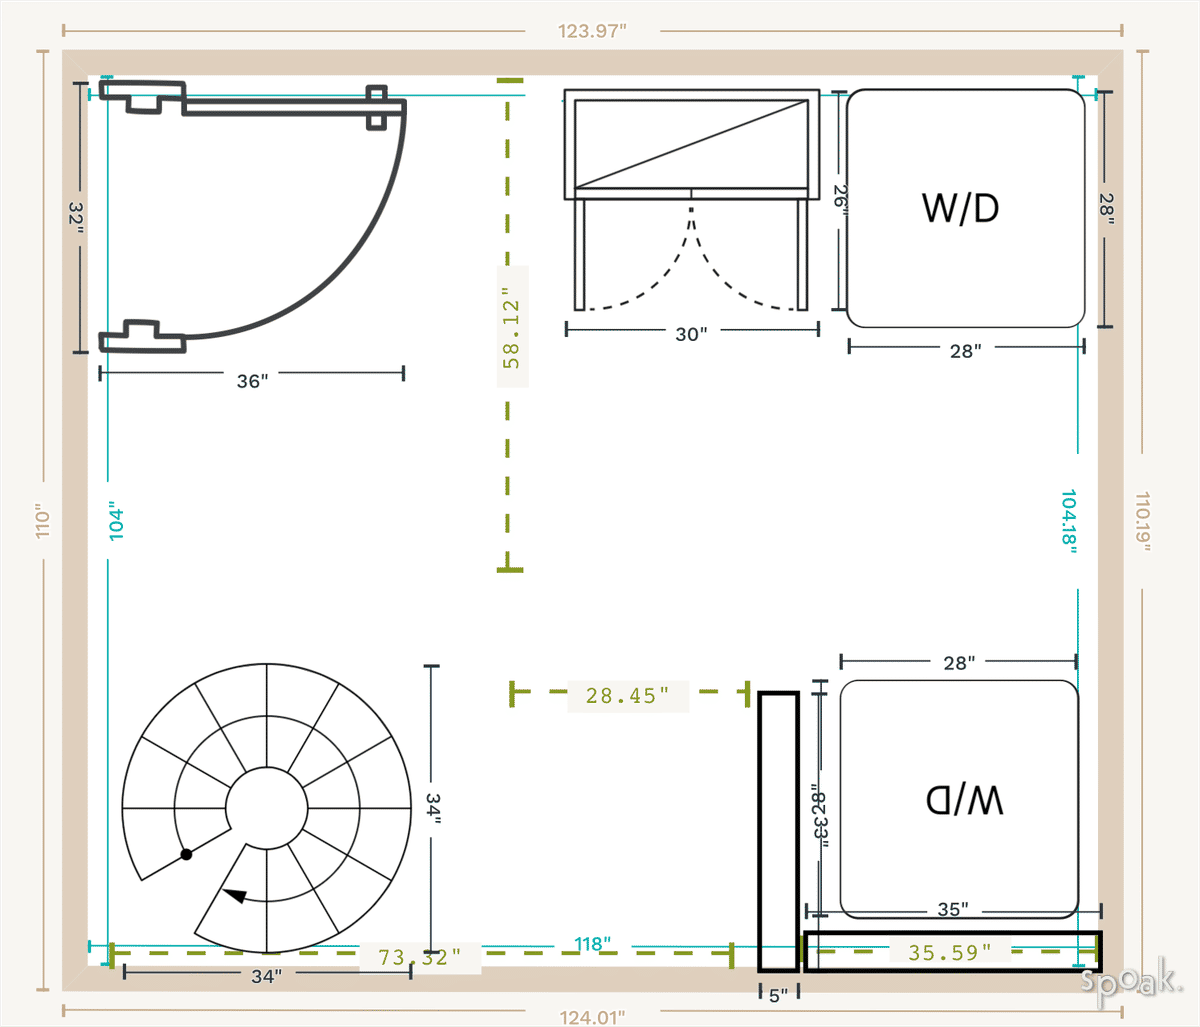Select the narrow vertical wall labeled 5"
Screen dimensions: 1200x1027
778,831
